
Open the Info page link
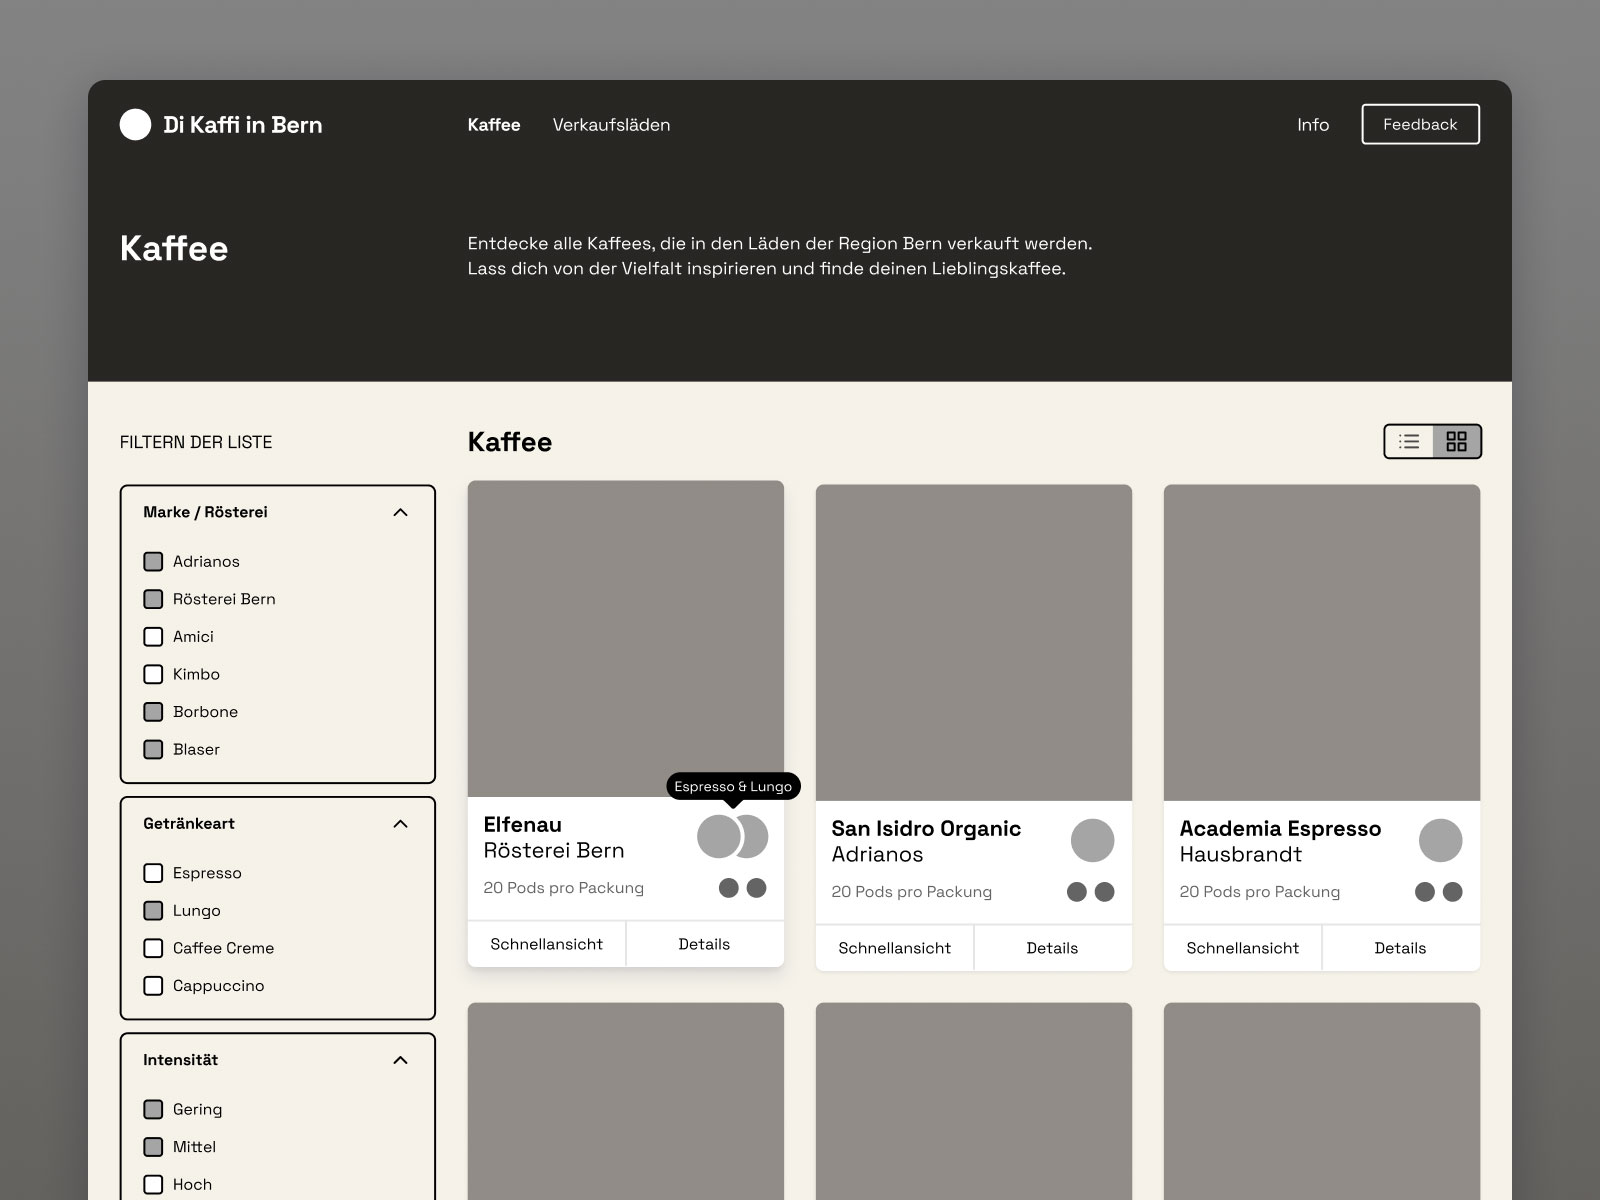pos(1313,125)
